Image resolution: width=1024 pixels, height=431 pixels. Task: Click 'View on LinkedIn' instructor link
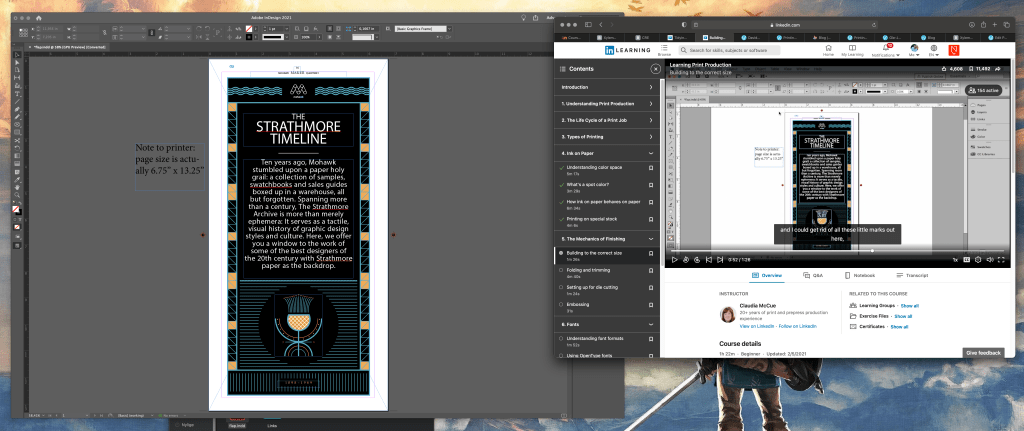(x=761, y=326)
